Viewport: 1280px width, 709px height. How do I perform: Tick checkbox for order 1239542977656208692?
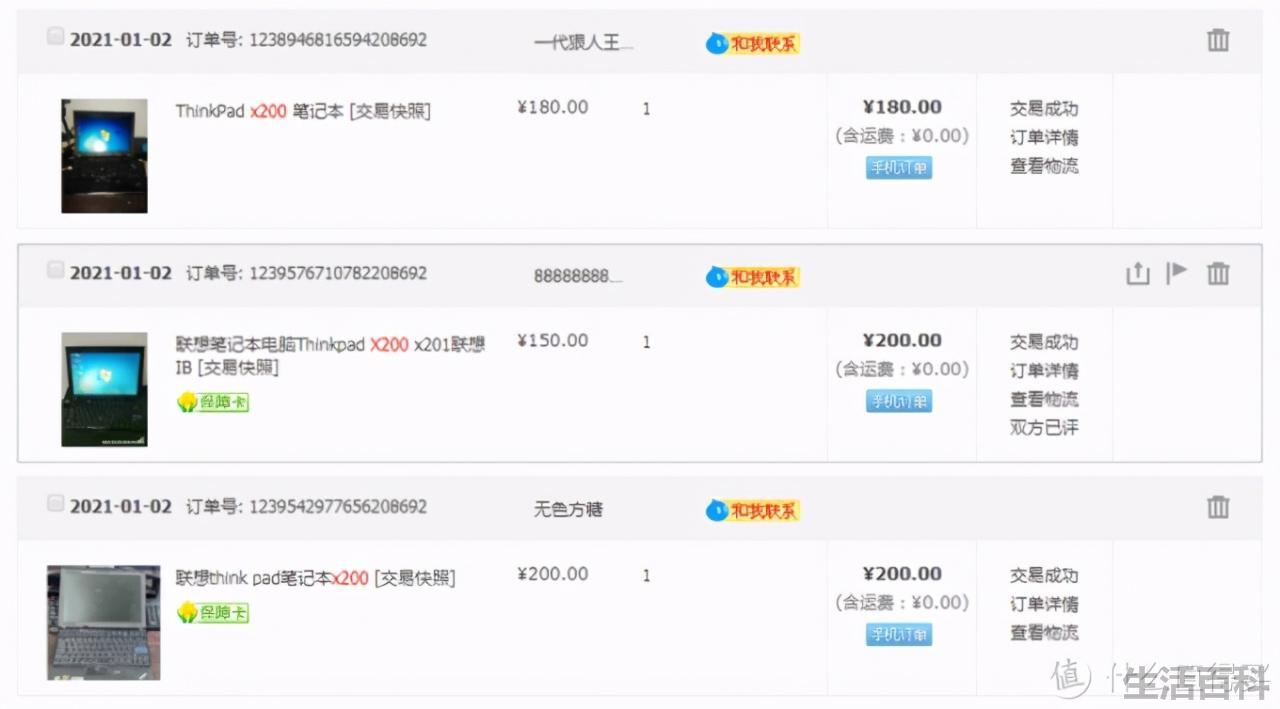(x=55, y=503)
